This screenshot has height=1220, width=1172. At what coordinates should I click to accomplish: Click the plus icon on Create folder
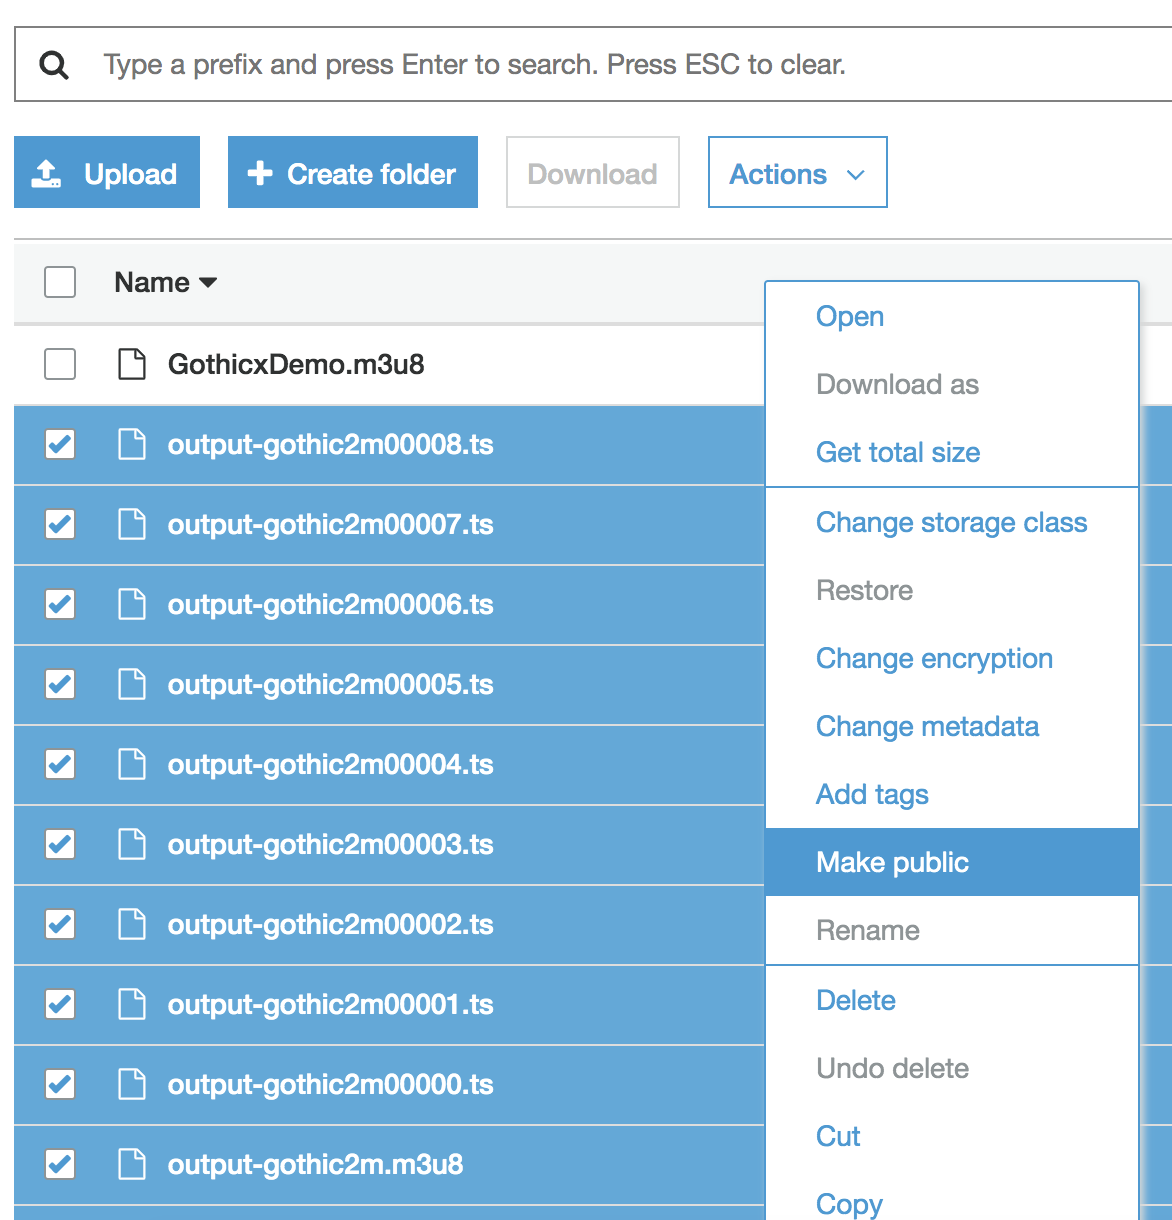[260, 172]
